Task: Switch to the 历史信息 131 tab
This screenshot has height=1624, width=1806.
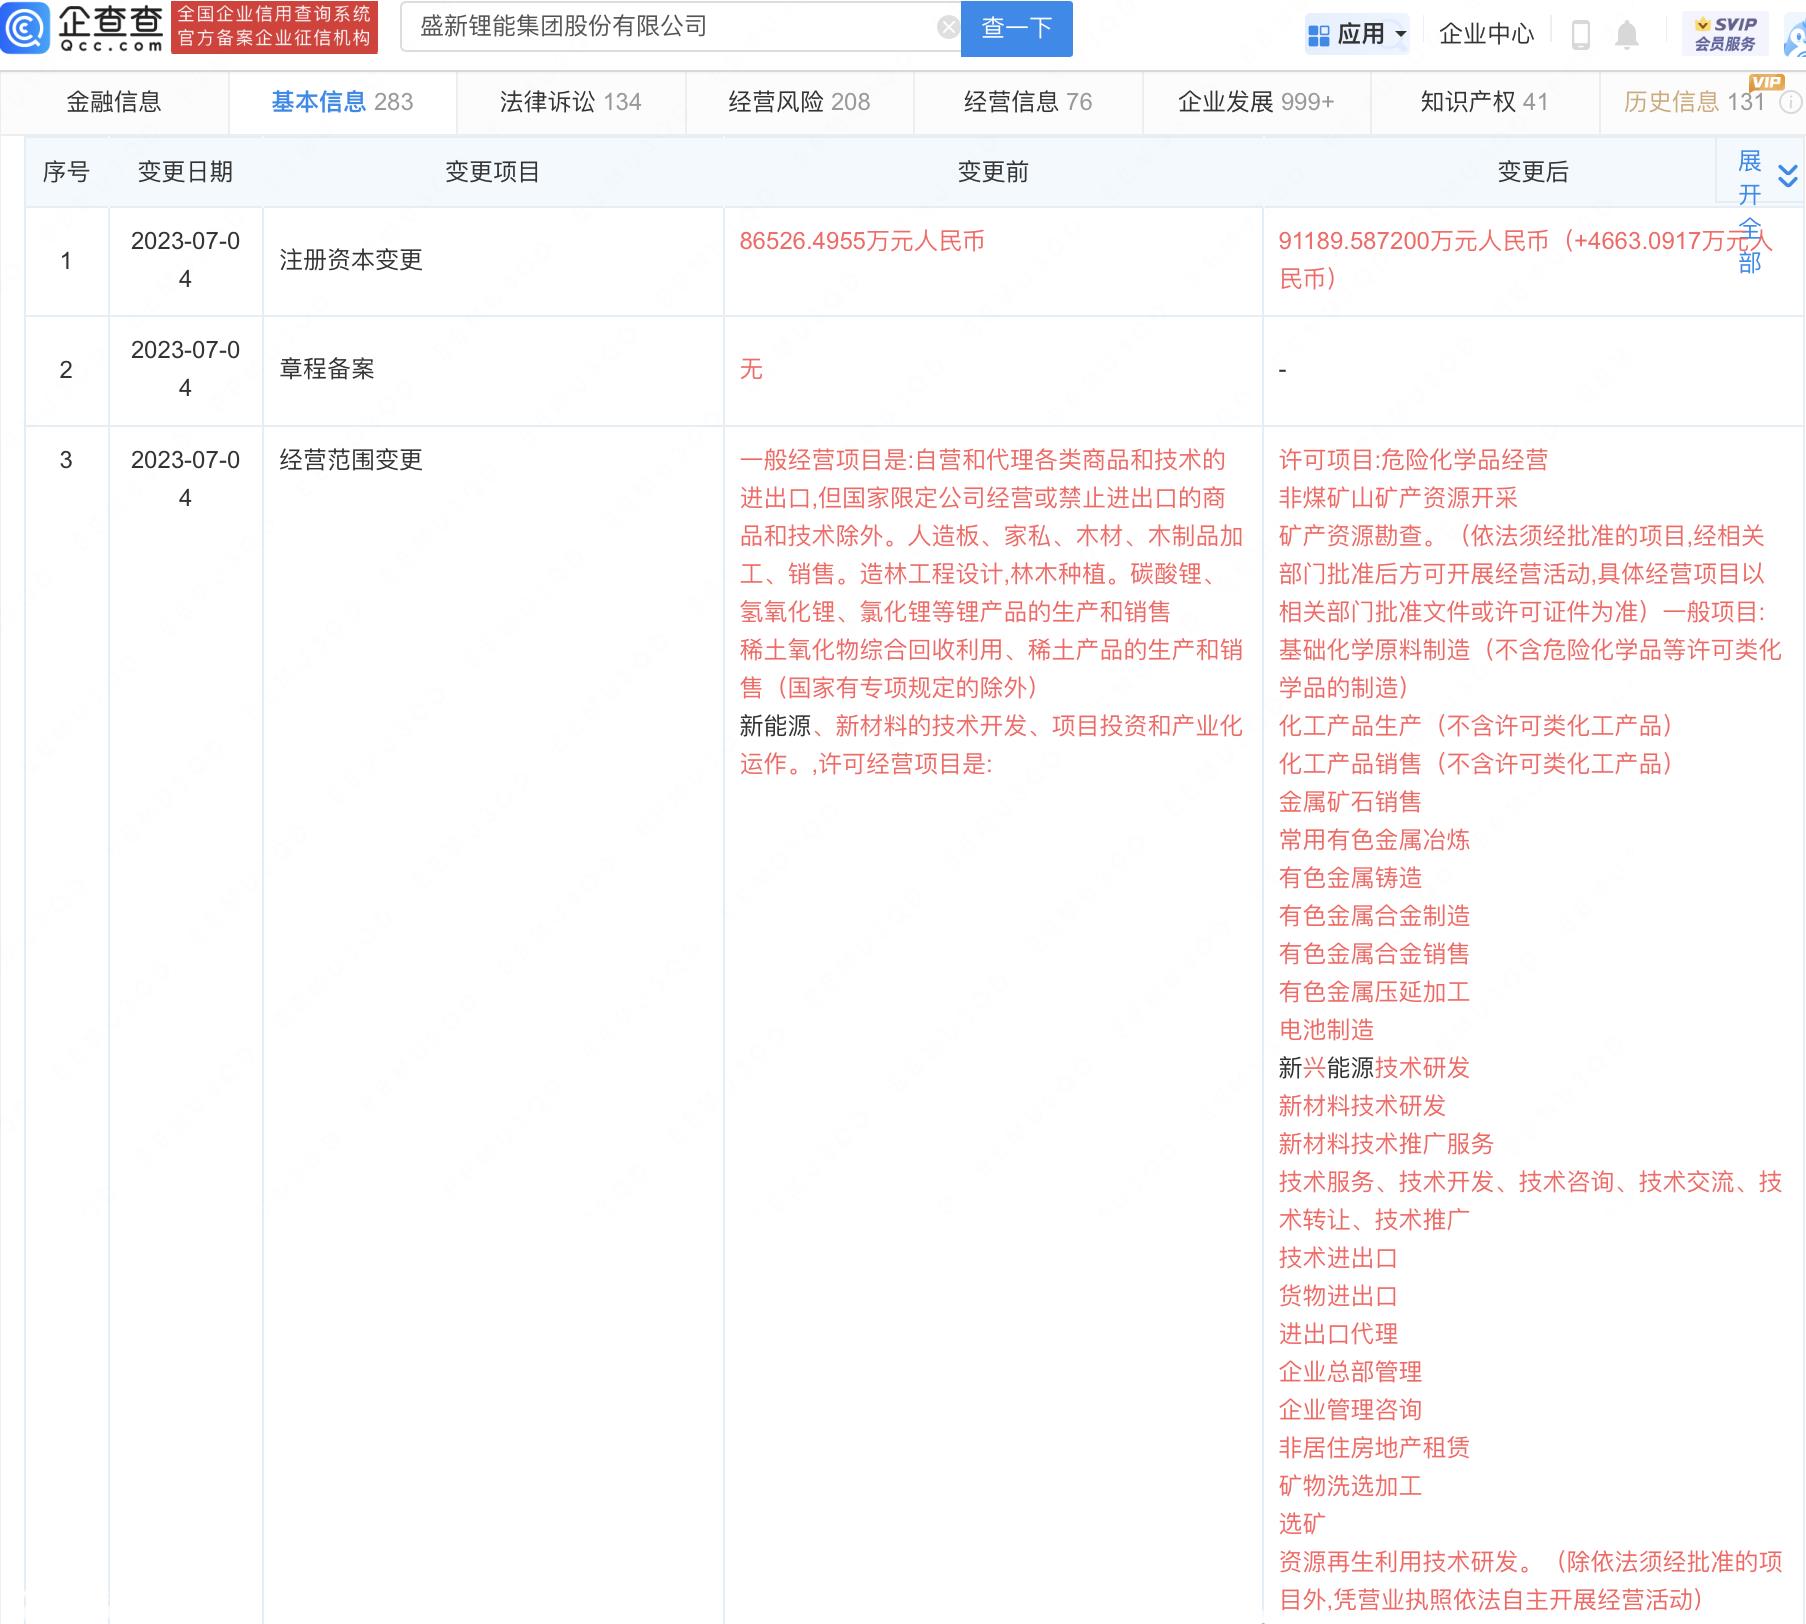Action: [x=1694, y=102]
